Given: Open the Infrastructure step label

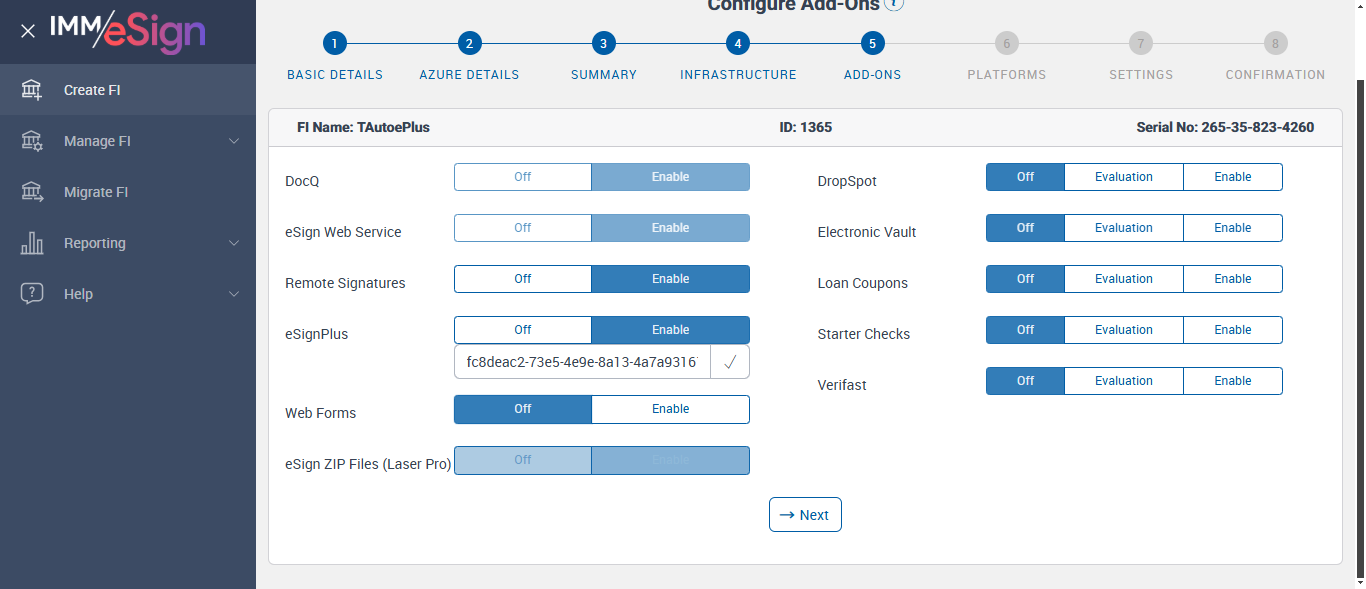Looking at the screenshot, I should point(738,75).
